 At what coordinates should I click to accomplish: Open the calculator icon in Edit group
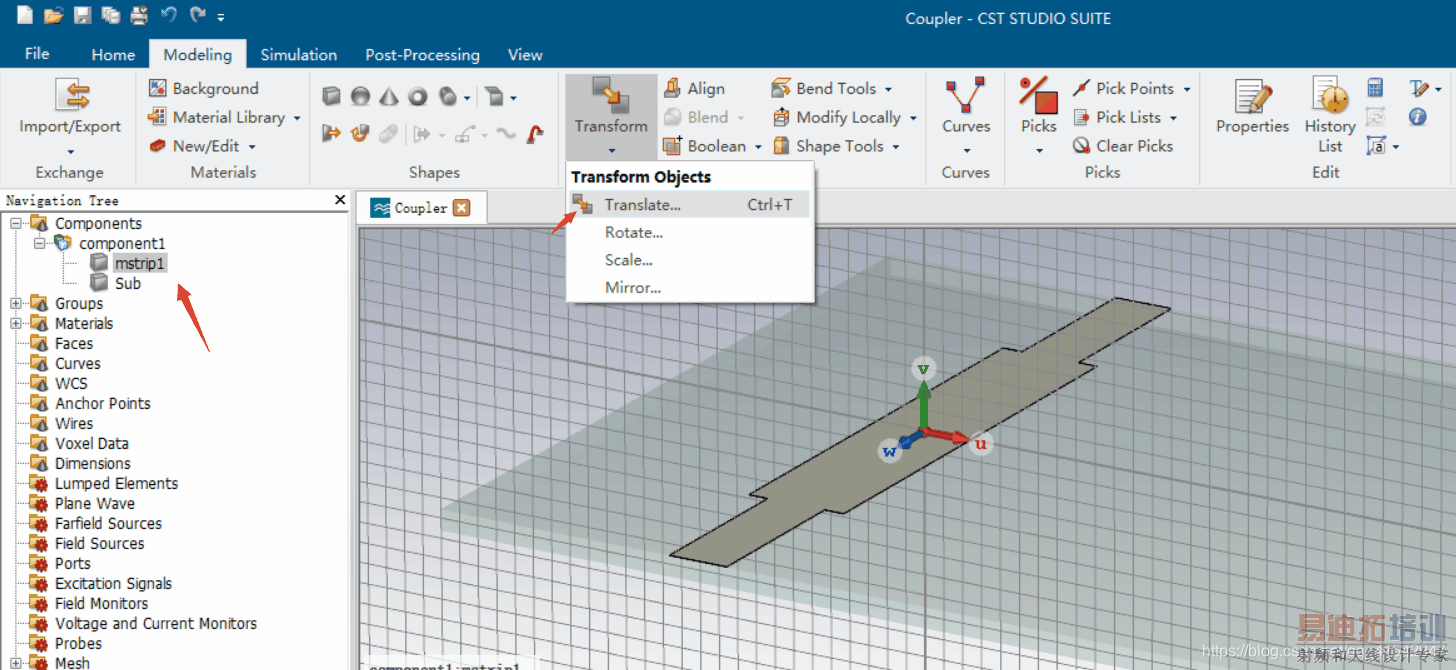click(x=1375, y=88)
